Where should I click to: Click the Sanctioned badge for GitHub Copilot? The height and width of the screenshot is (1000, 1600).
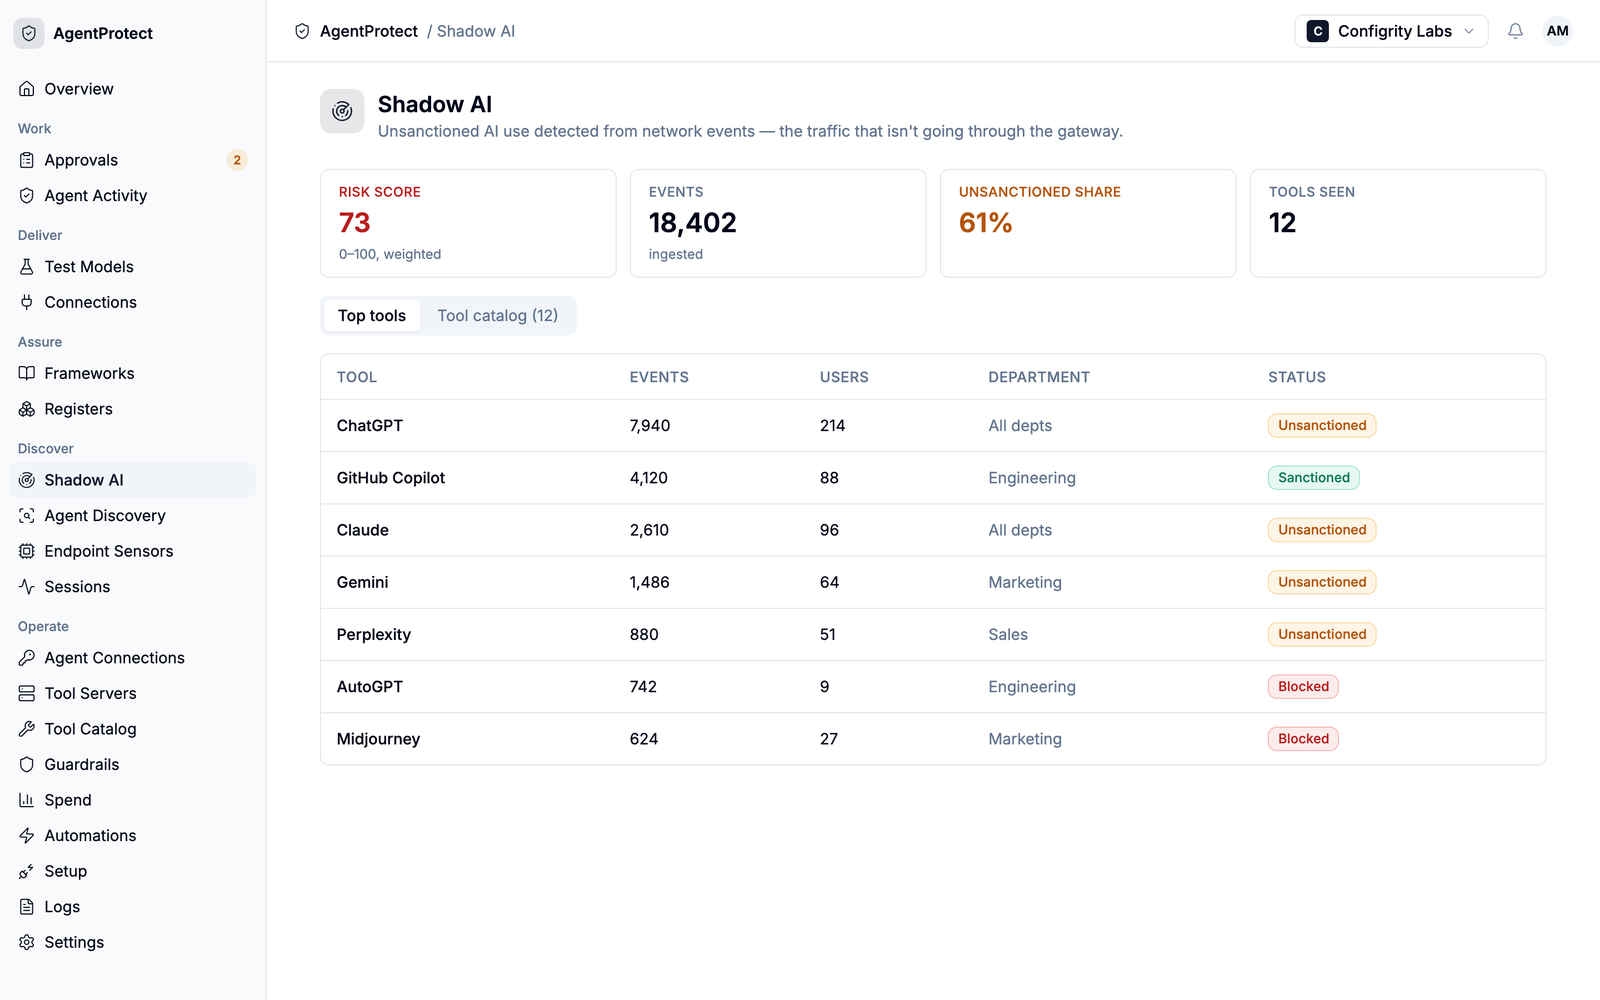point(1314,478)
